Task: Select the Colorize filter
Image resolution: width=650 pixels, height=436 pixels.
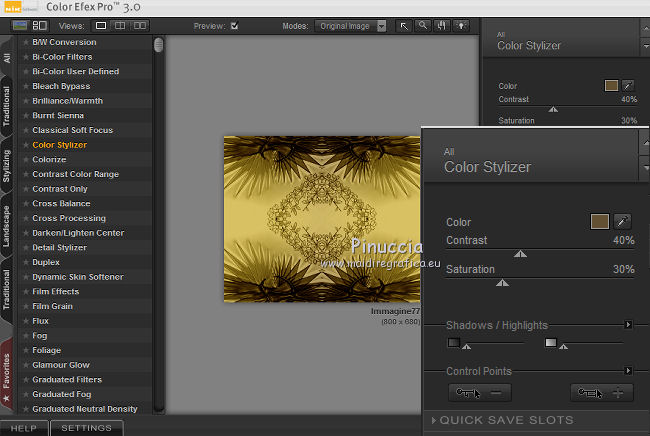Action: click(x=49, y=160)
